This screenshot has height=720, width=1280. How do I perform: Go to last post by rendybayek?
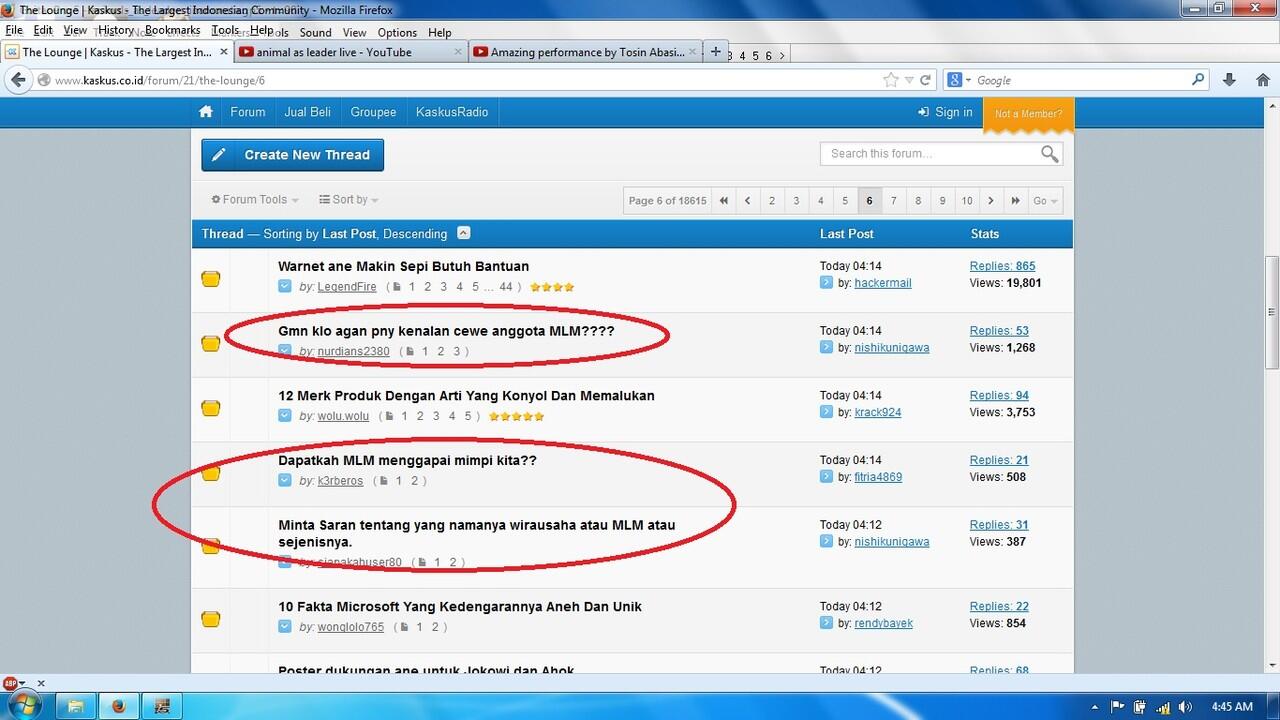(x=826, y=623)
